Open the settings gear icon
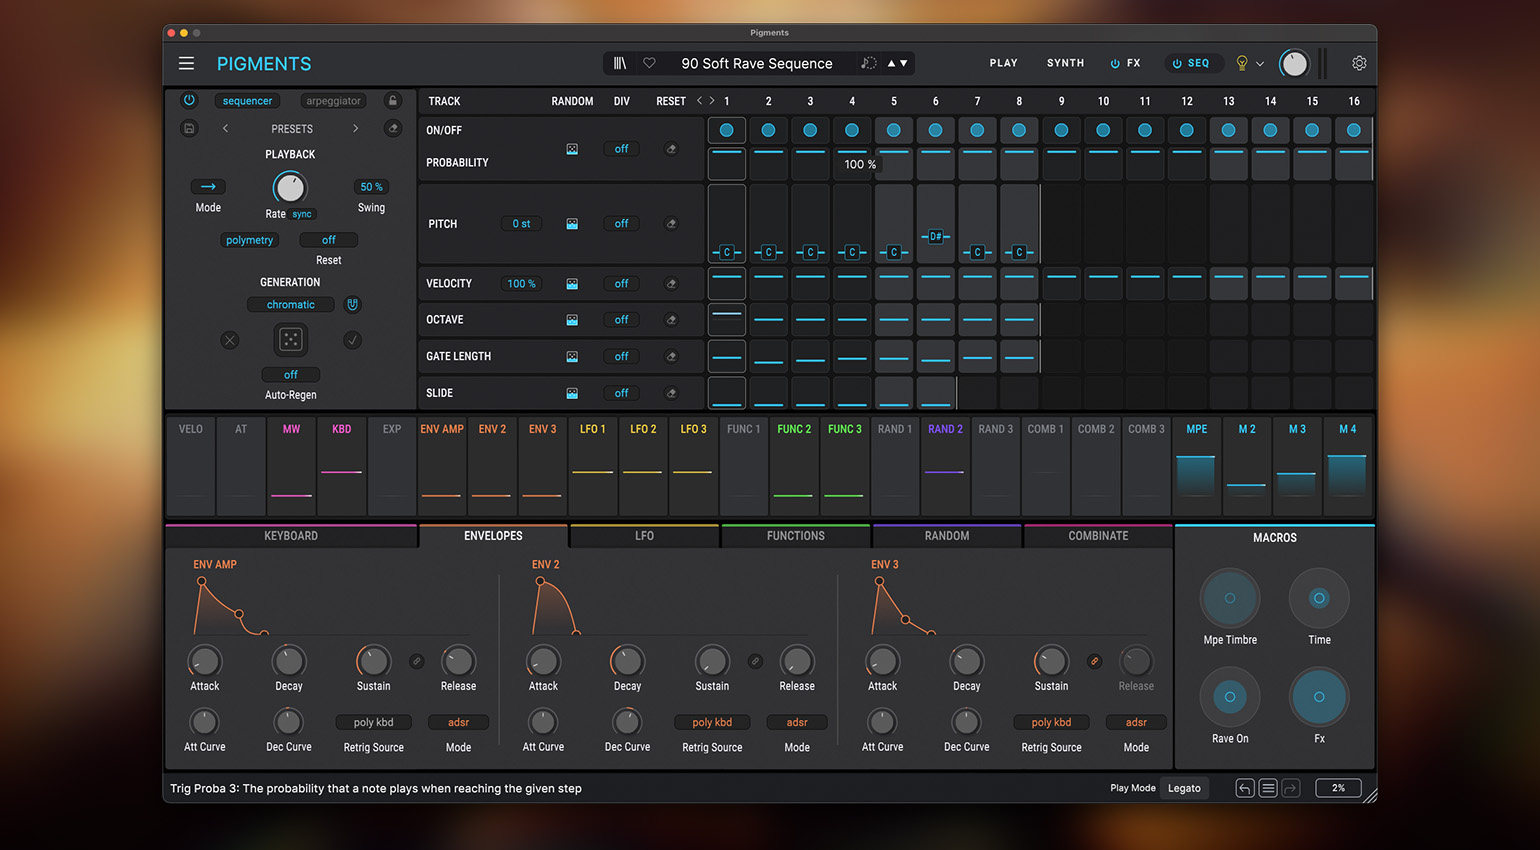The width and height of the screenshot is (1540, 850). tap(1359, 63)
